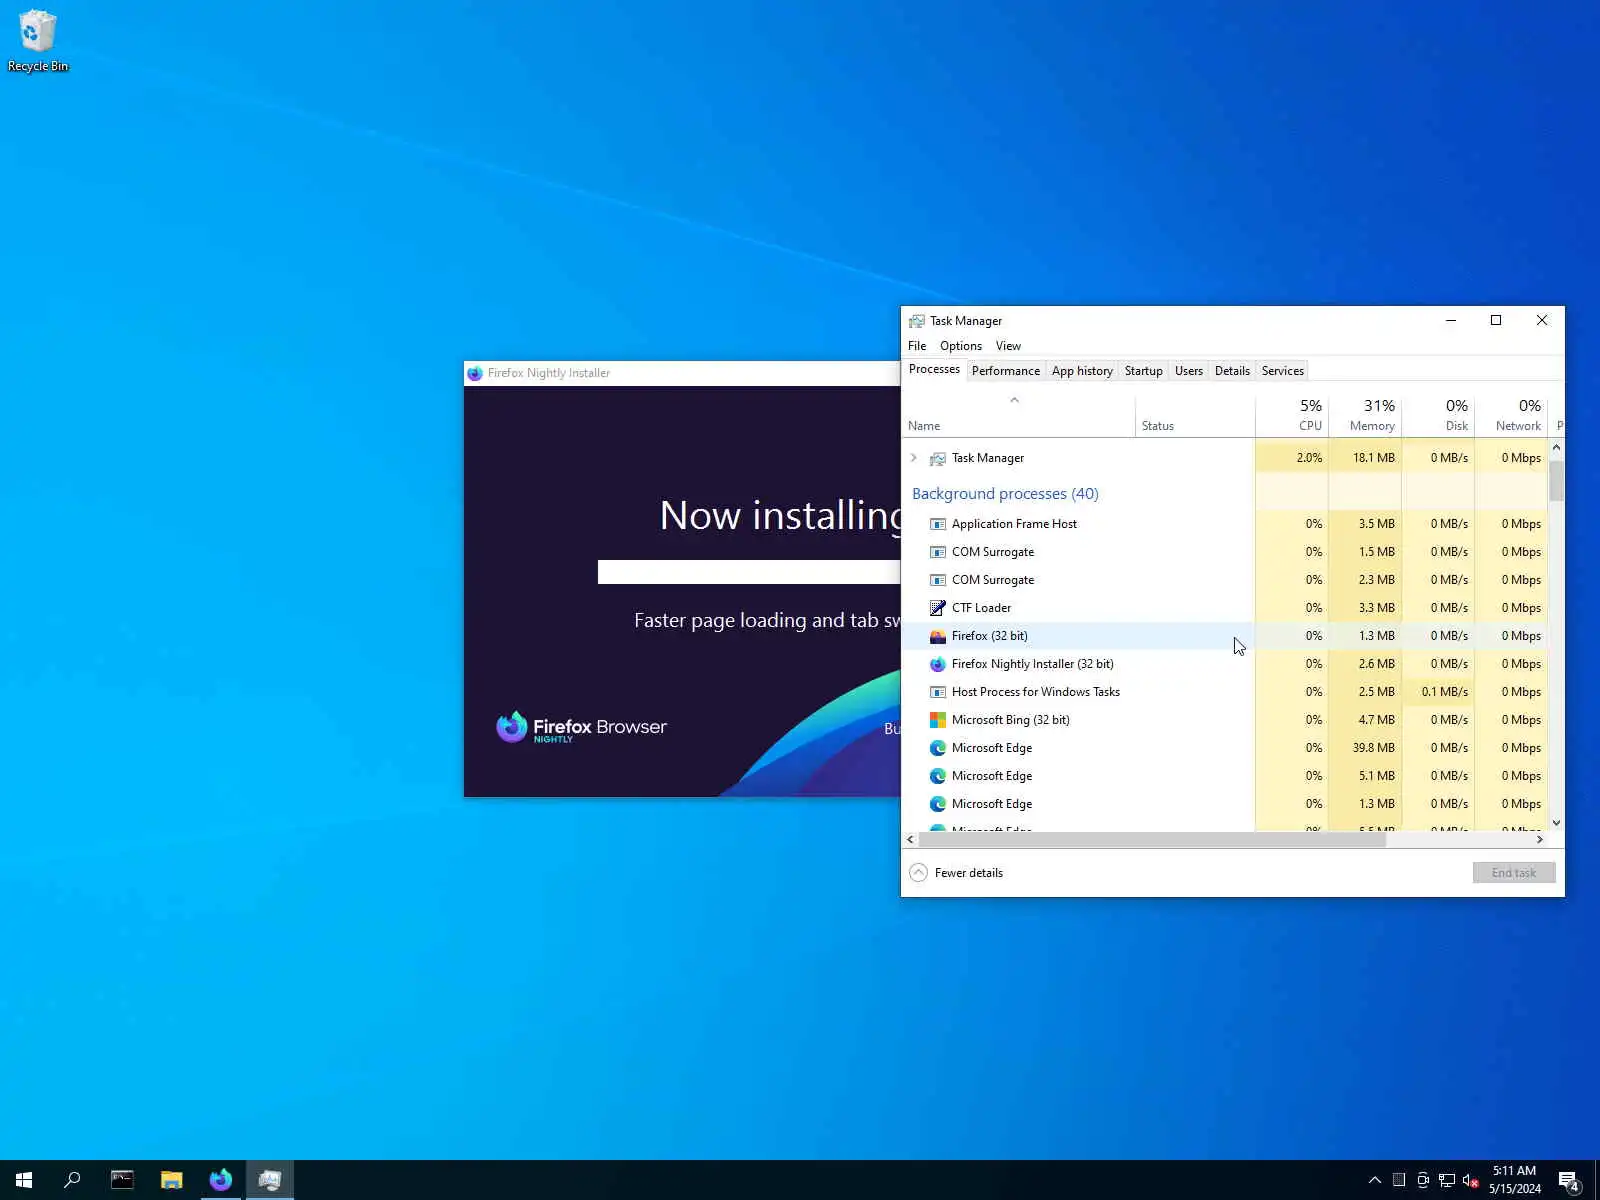This screenshot has width=1600, height=1200.
Task: Click the horizontal scrollbar thumb in Task Manager
Action: click(x=1152, y=840)
